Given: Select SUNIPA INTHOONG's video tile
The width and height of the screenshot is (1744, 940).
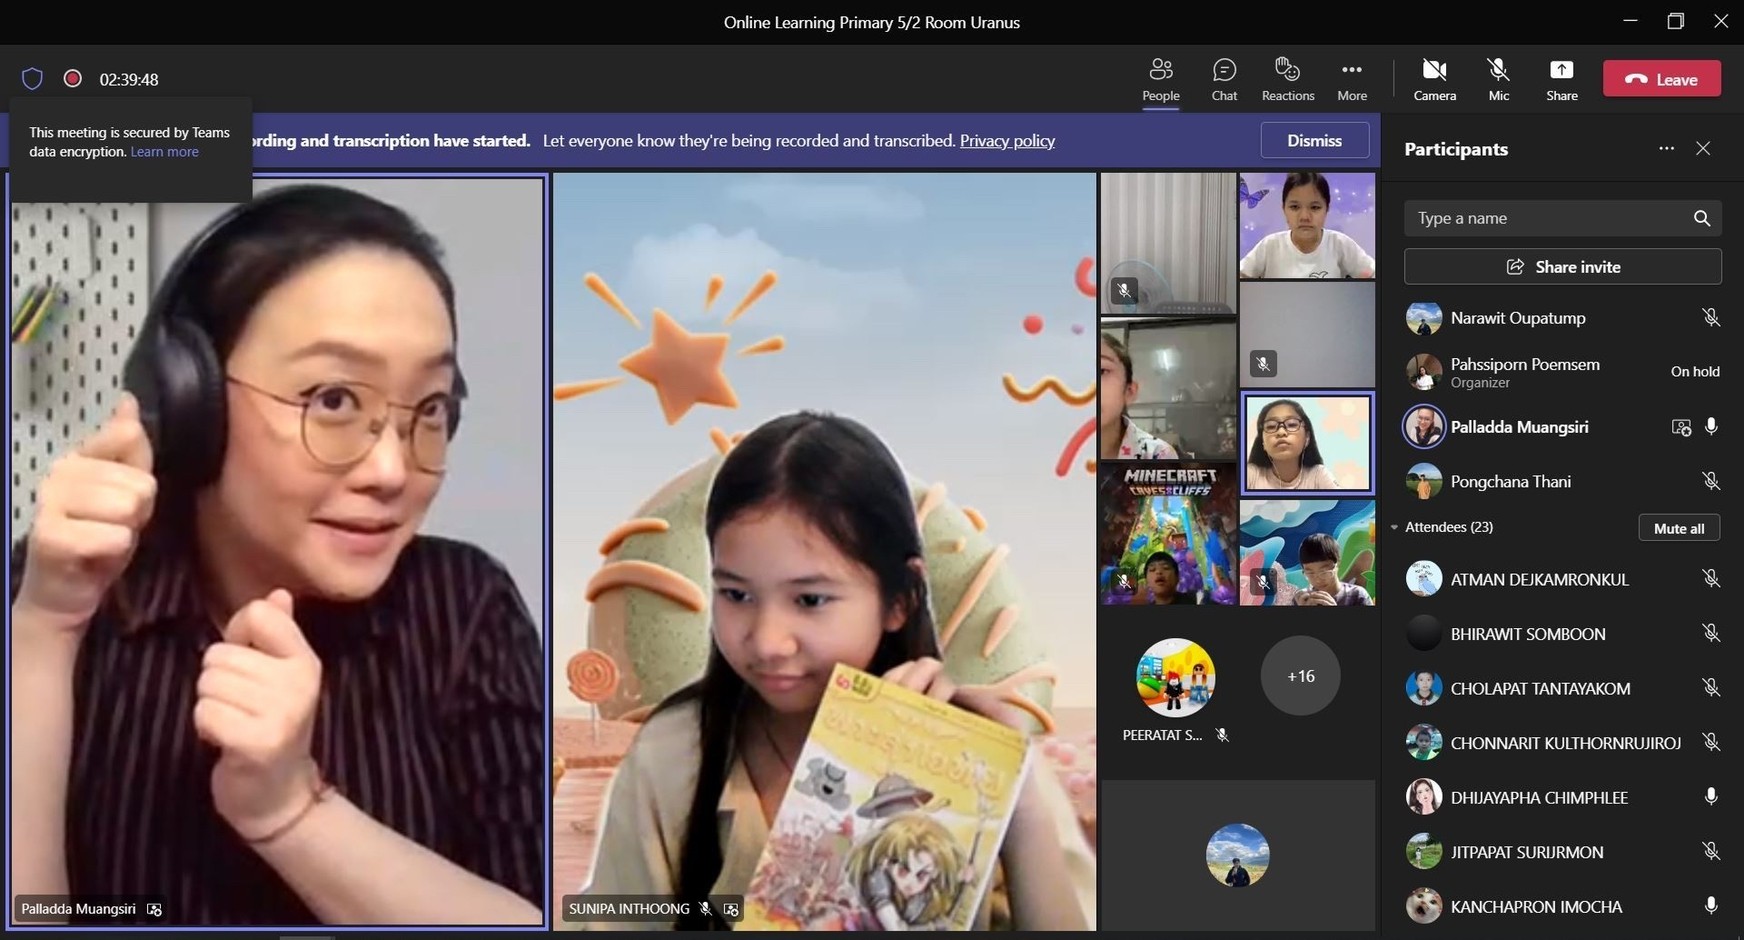Looking at the screenshot, I should [x=824, y=550].
